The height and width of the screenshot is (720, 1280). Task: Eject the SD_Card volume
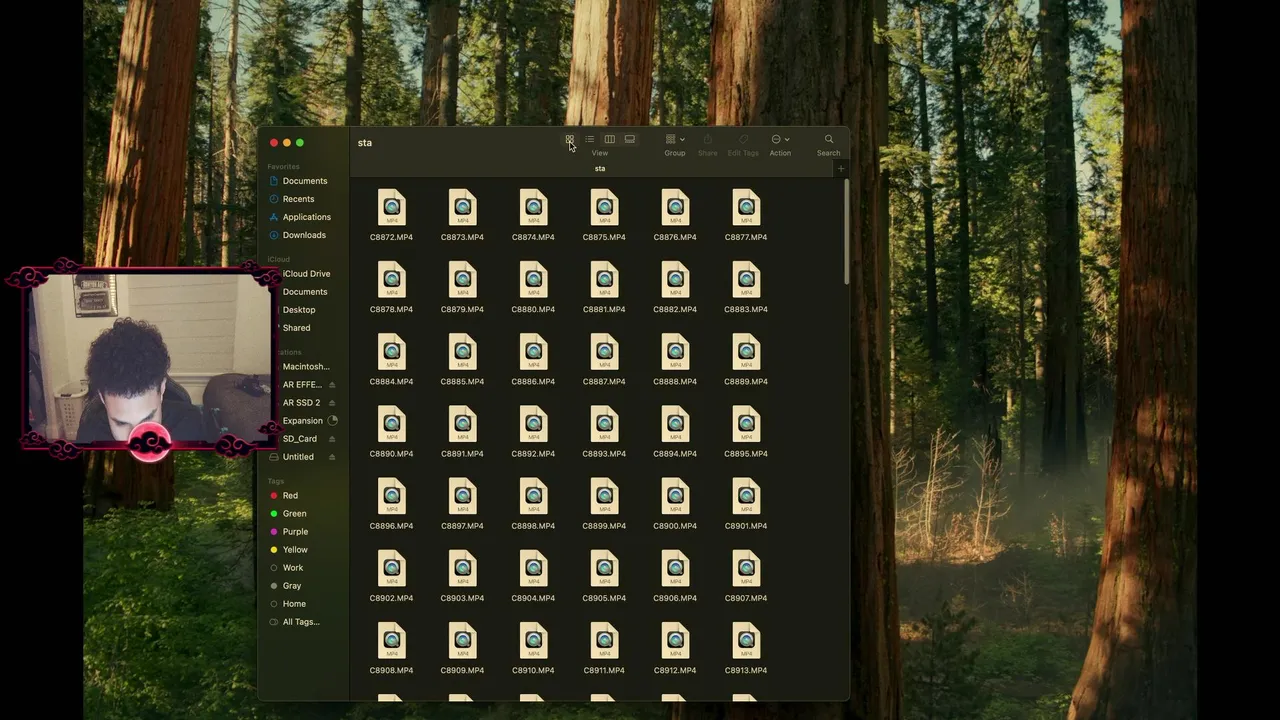(332, 439)
